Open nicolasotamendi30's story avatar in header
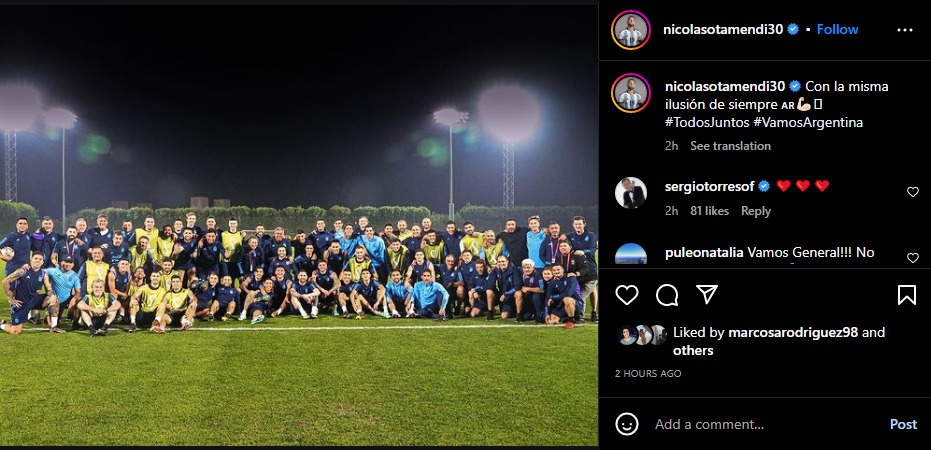Viewport: 931px width, 450px height. 631,30
